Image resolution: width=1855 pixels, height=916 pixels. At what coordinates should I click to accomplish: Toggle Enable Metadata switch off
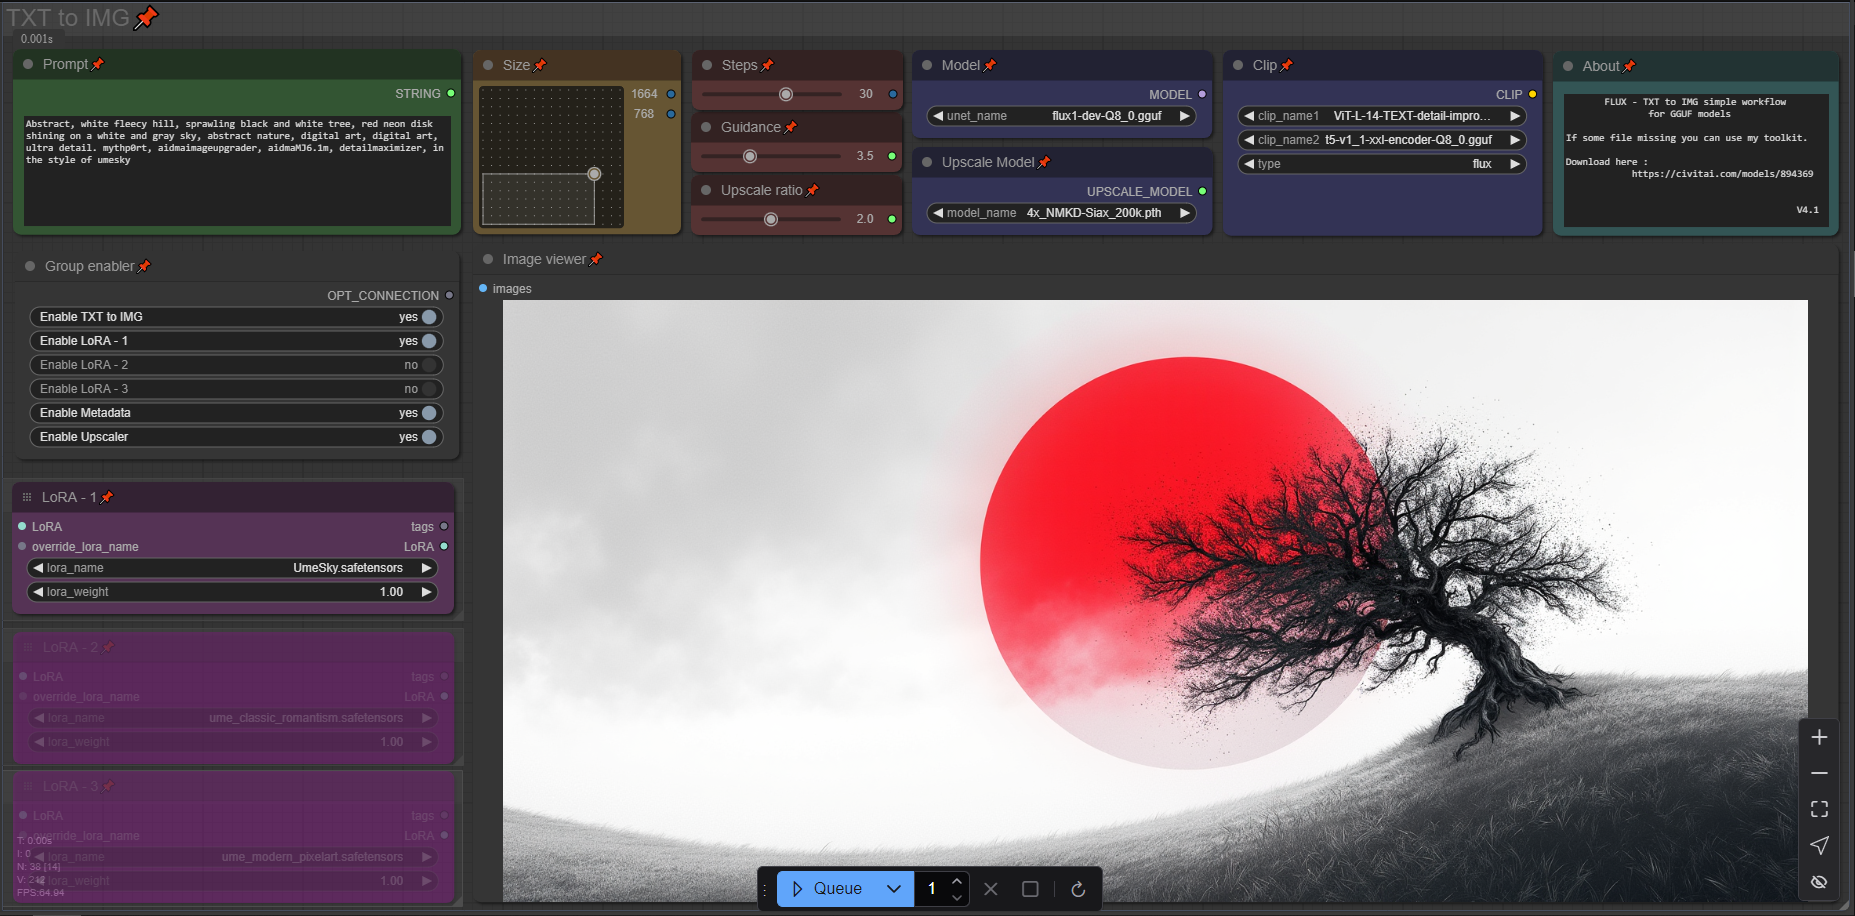point(429,413)
